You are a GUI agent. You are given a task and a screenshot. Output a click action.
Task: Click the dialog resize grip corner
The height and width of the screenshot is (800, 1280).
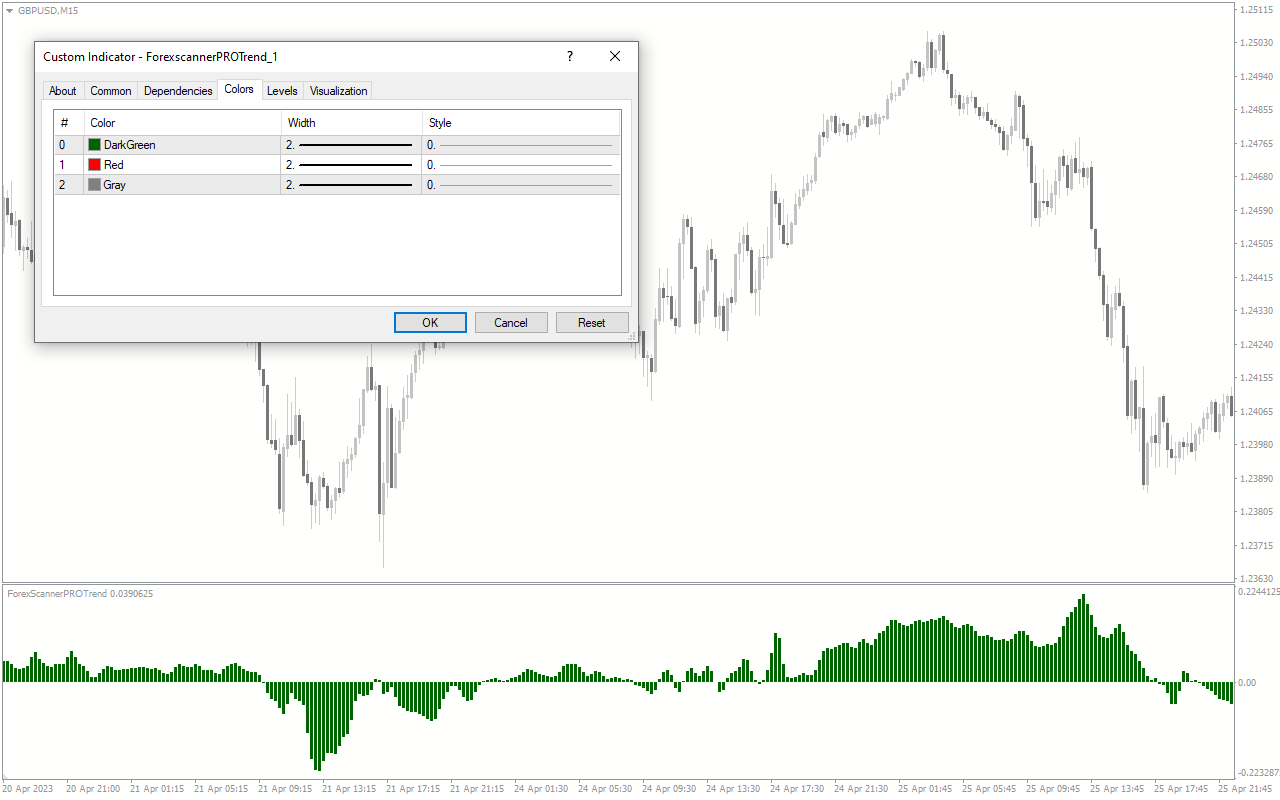(632, 337)
